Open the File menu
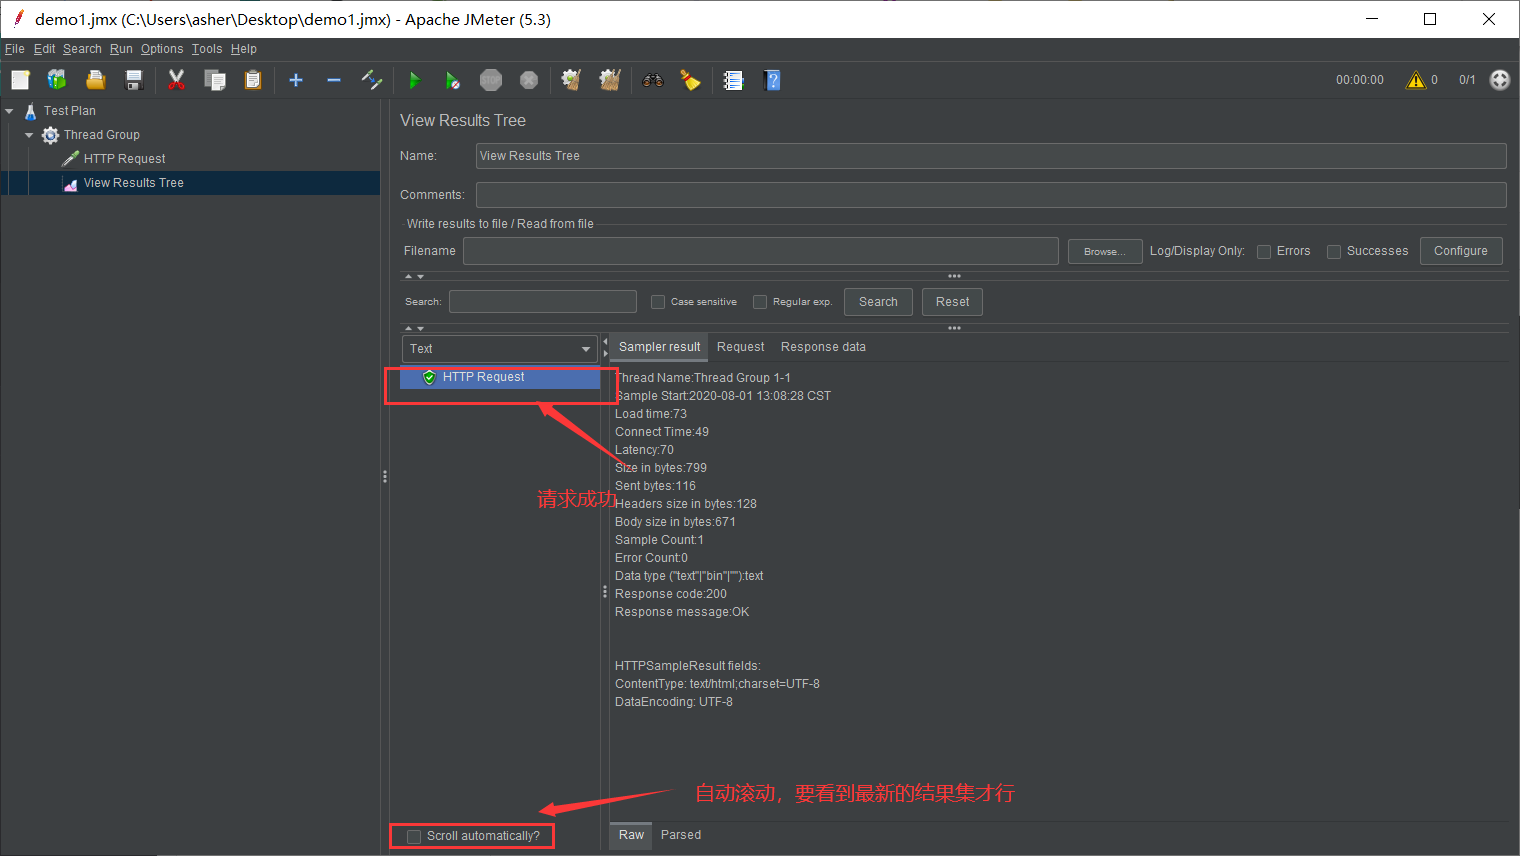 (x=15, y=49)
